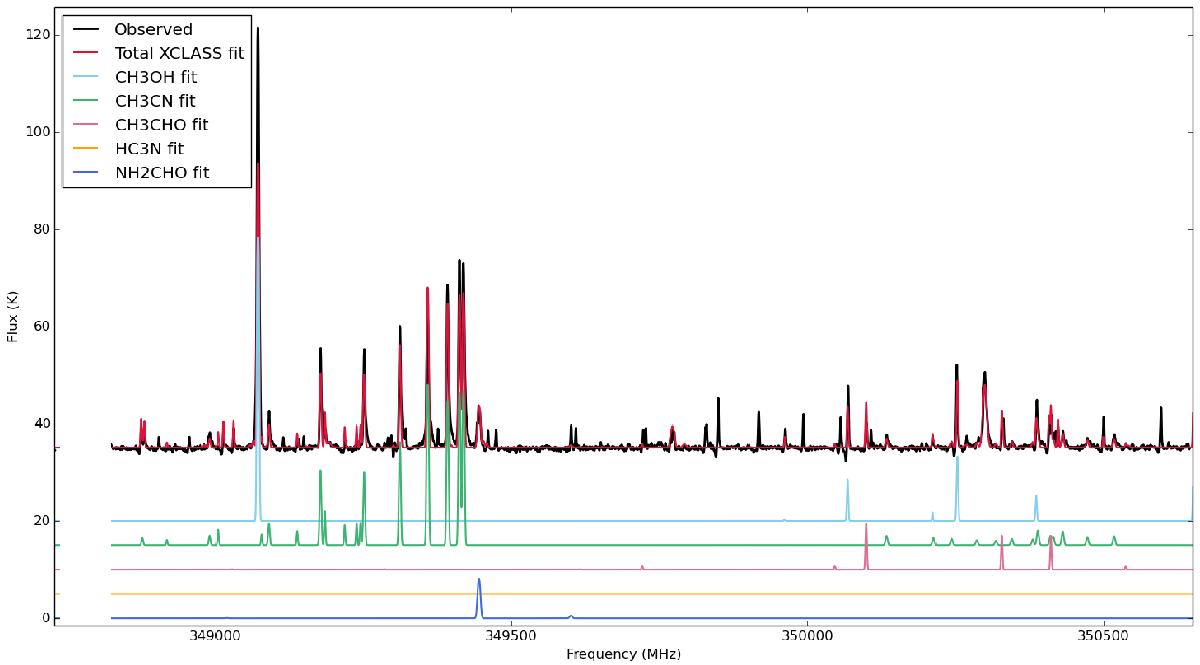Click the orange HC3N line swatch

click(x=86, y=149)
